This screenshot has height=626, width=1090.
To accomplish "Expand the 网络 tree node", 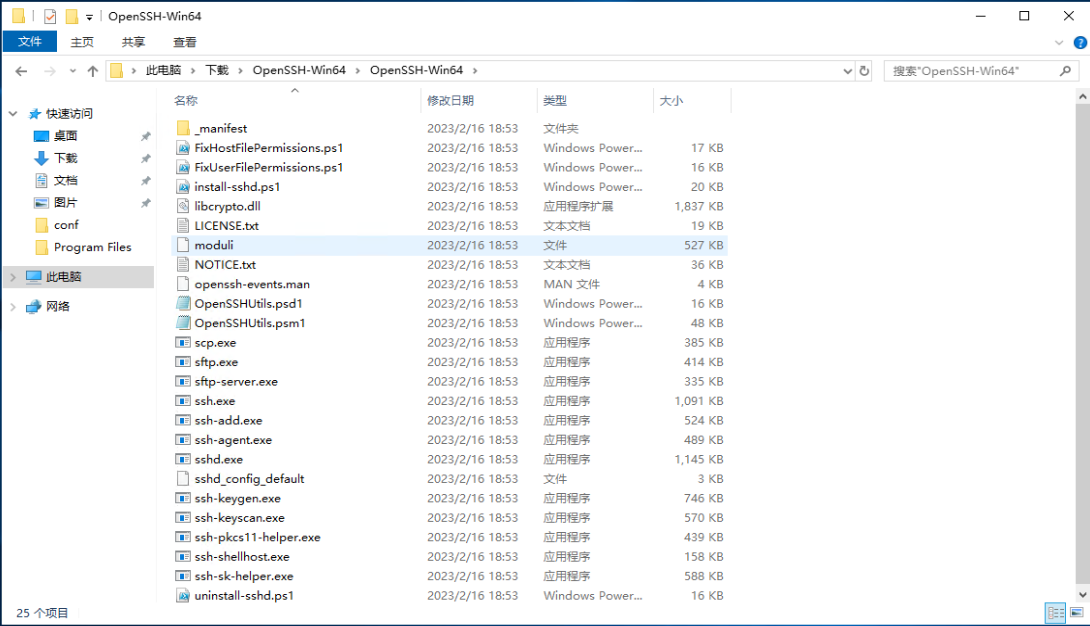I will pyautogui.click(x=13, y=306).
